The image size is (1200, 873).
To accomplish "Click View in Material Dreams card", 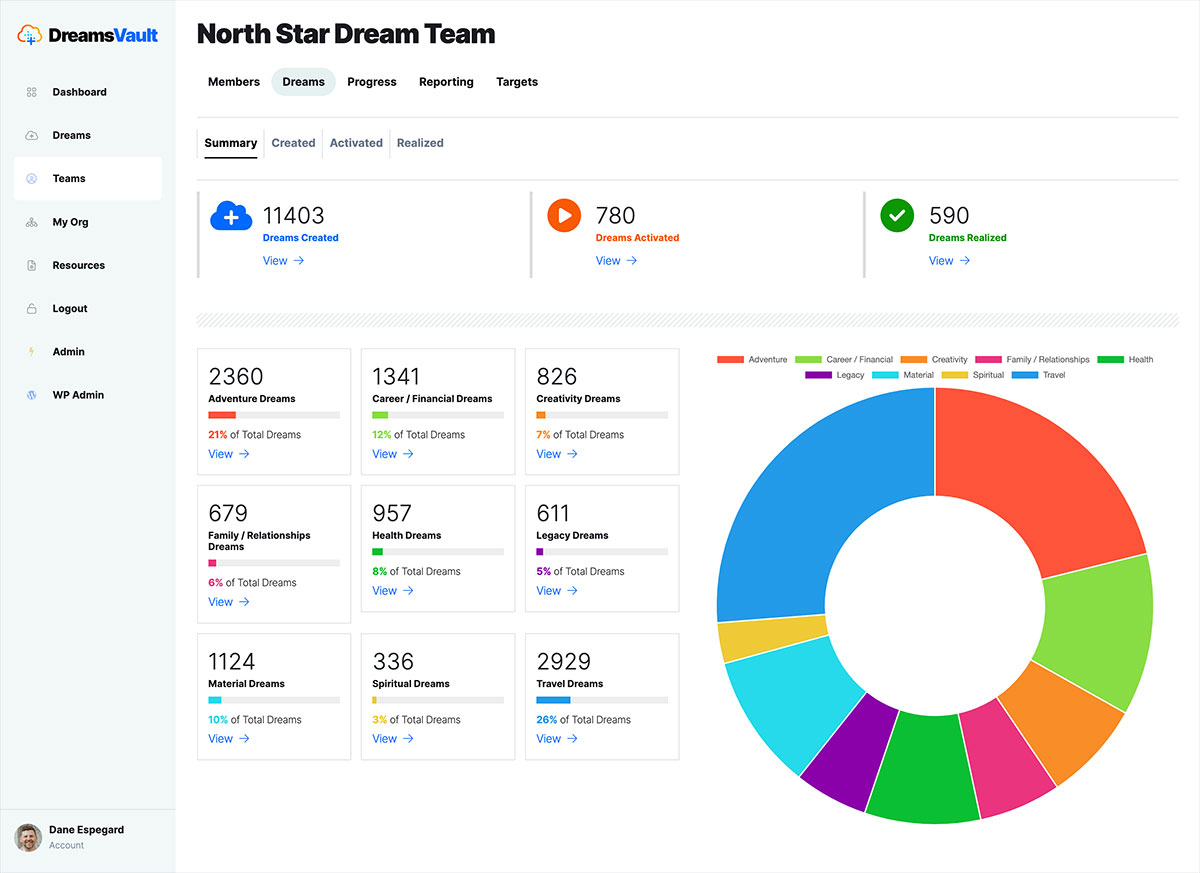I will (x=229, y=739).
